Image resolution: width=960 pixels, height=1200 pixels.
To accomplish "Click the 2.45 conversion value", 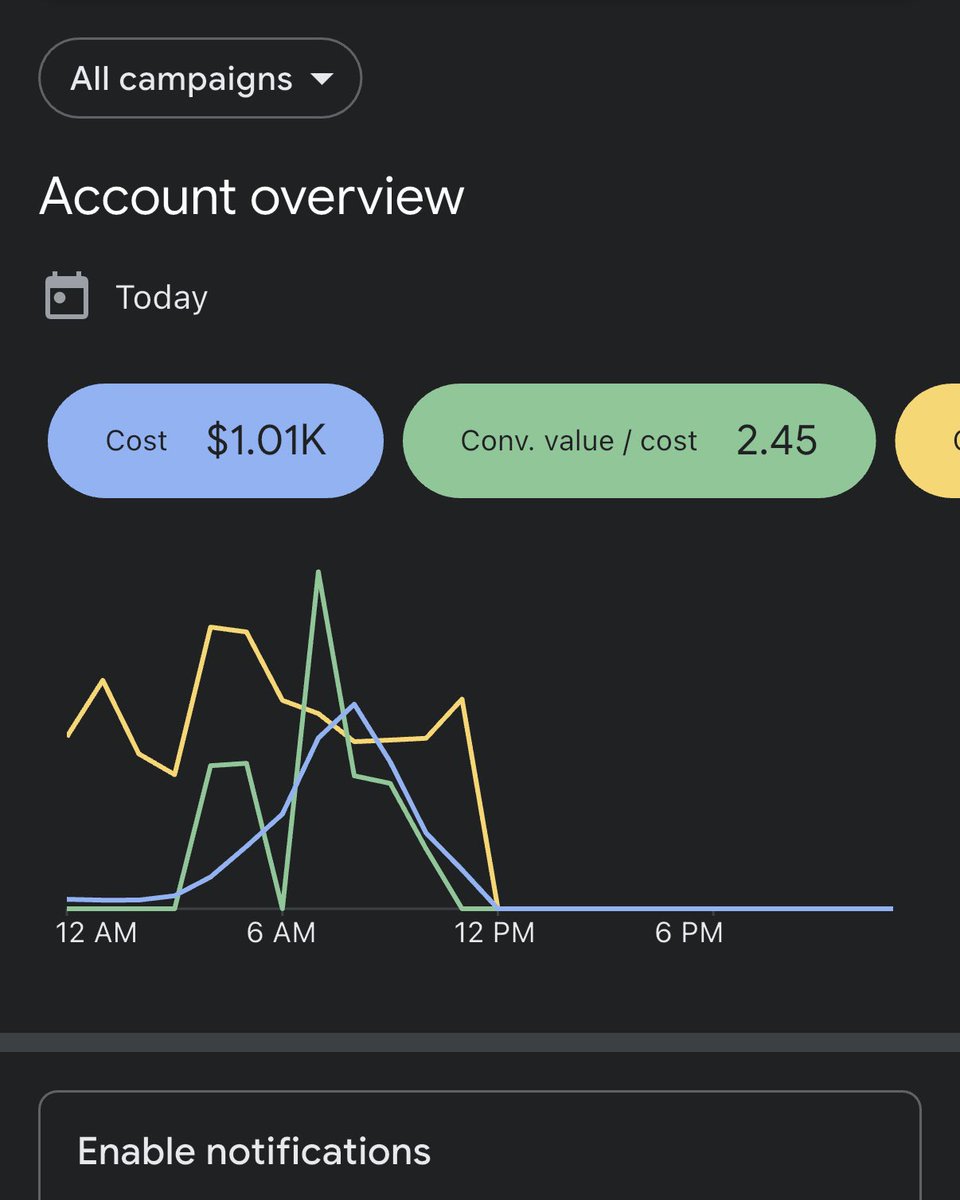I will 777,441.
